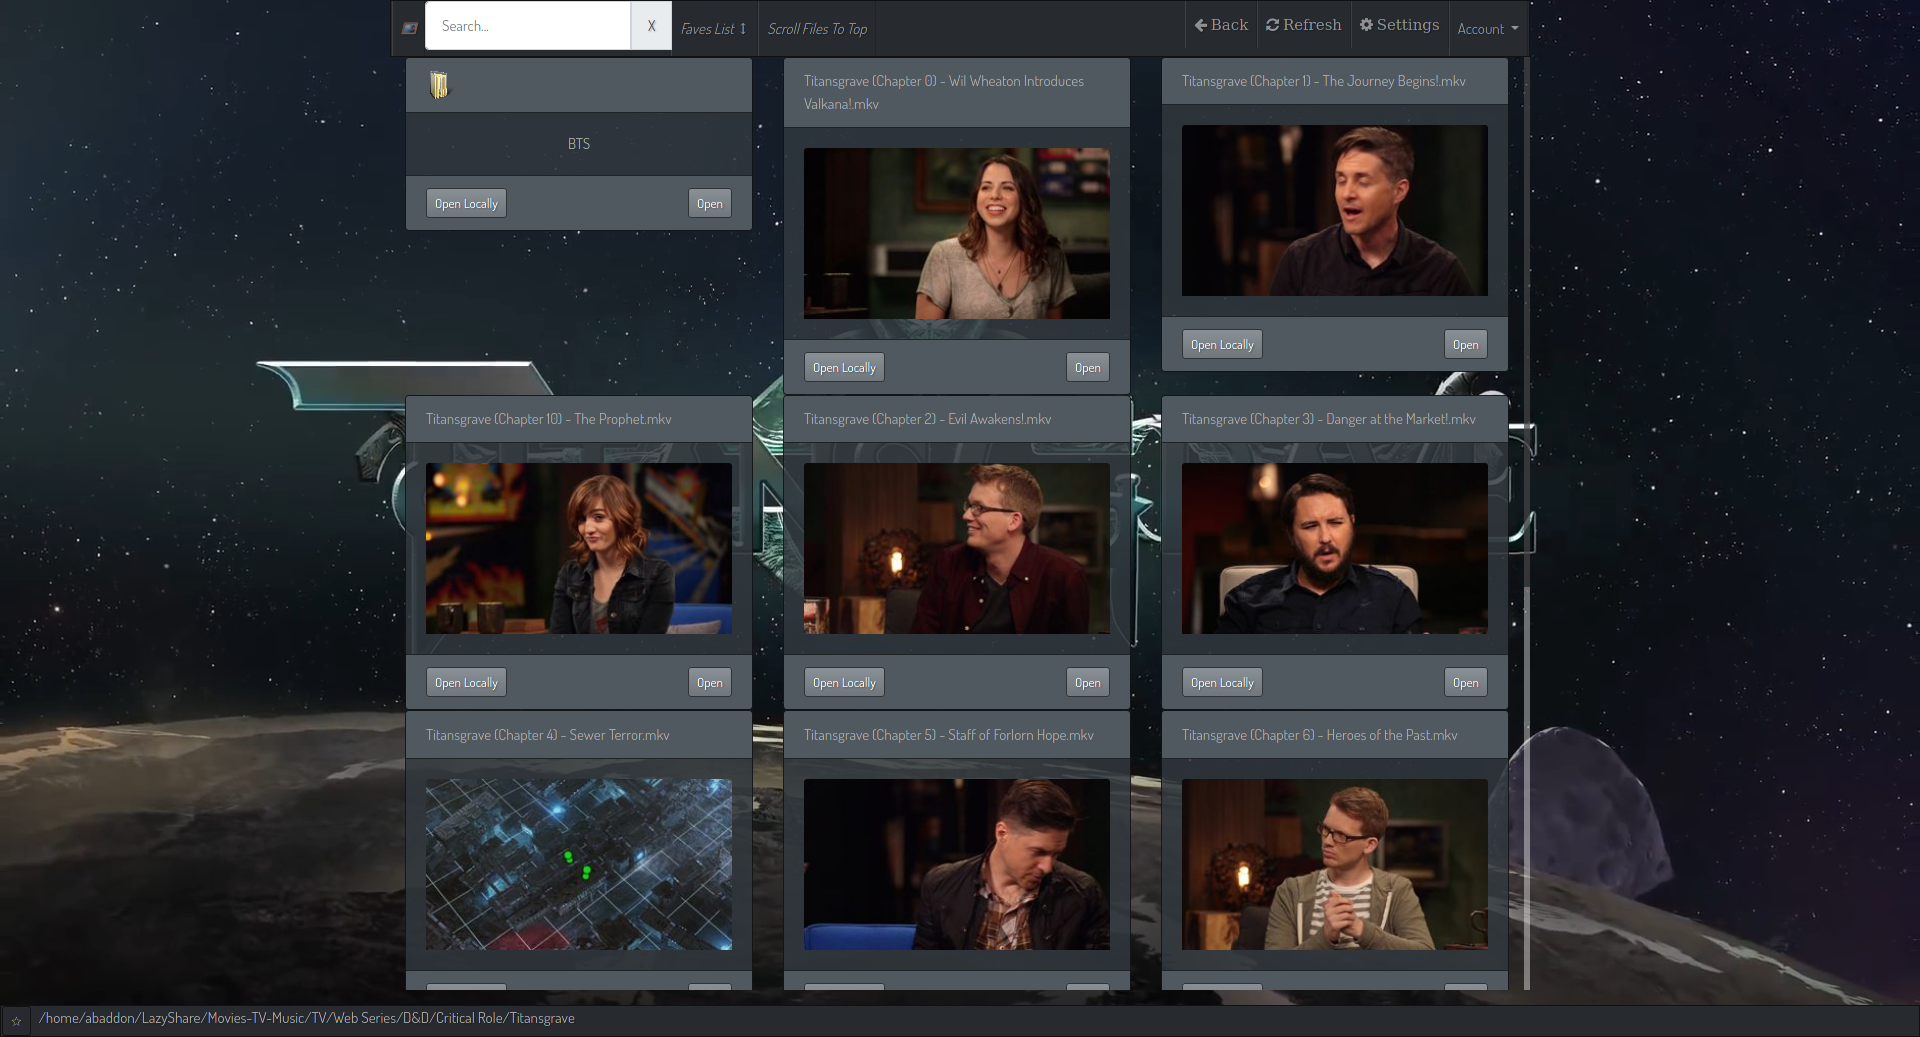Open Locally Chapter 1 The Journey Begins
Screen dimensions: 1920x1037
point(1222,344)
